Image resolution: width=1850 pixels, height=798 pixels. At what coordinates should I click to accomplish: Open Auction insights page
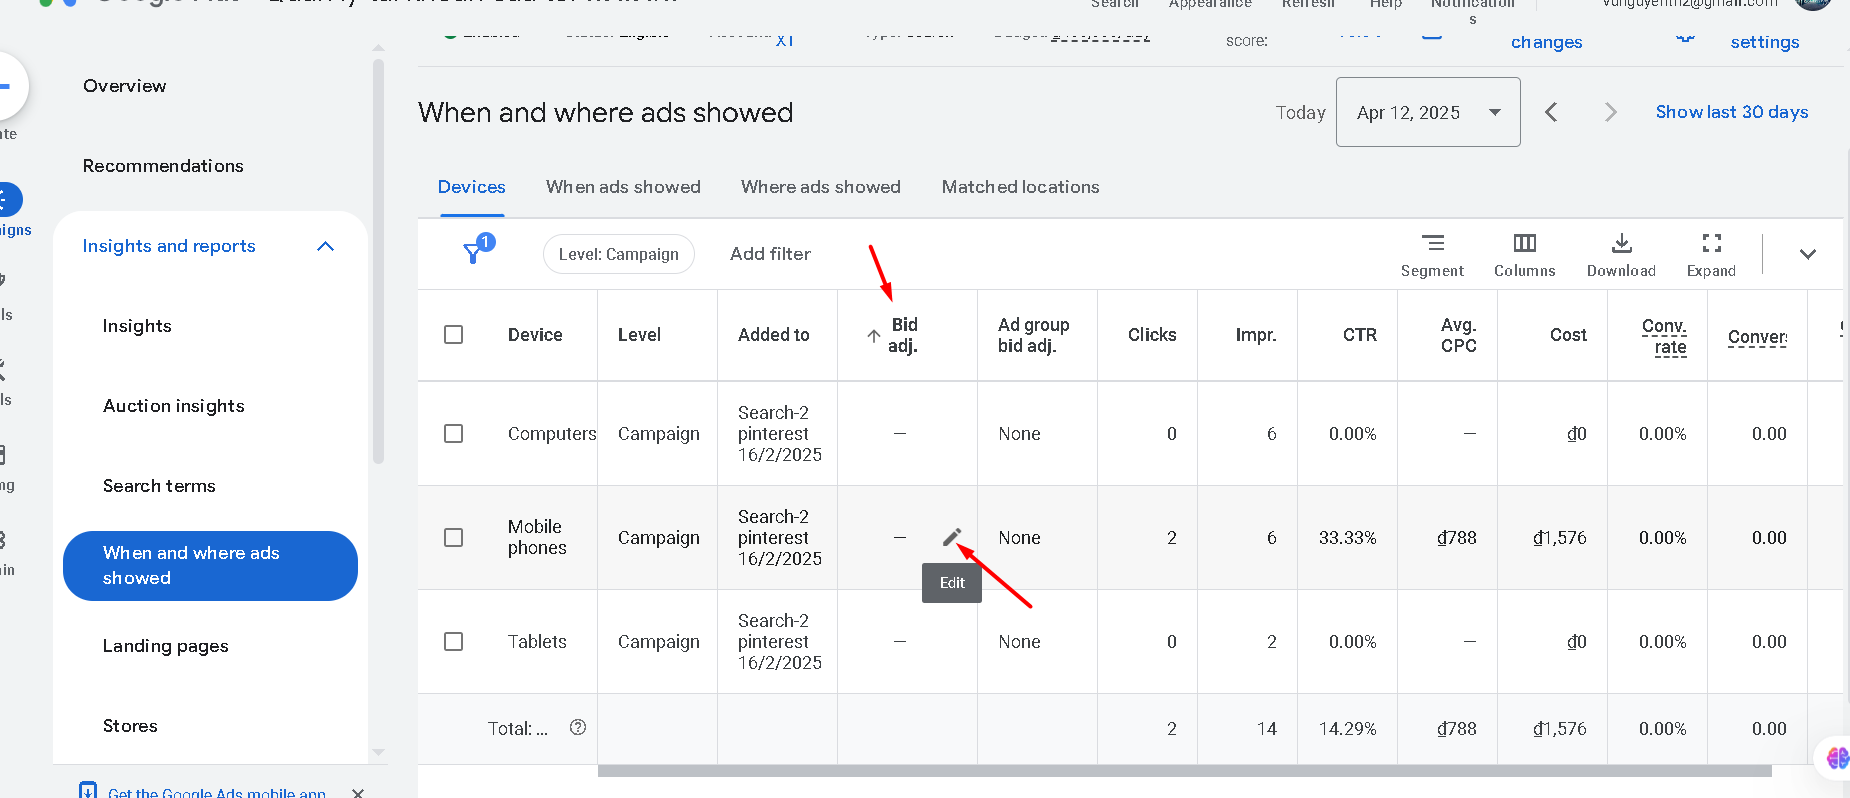[x=174, y=406]
